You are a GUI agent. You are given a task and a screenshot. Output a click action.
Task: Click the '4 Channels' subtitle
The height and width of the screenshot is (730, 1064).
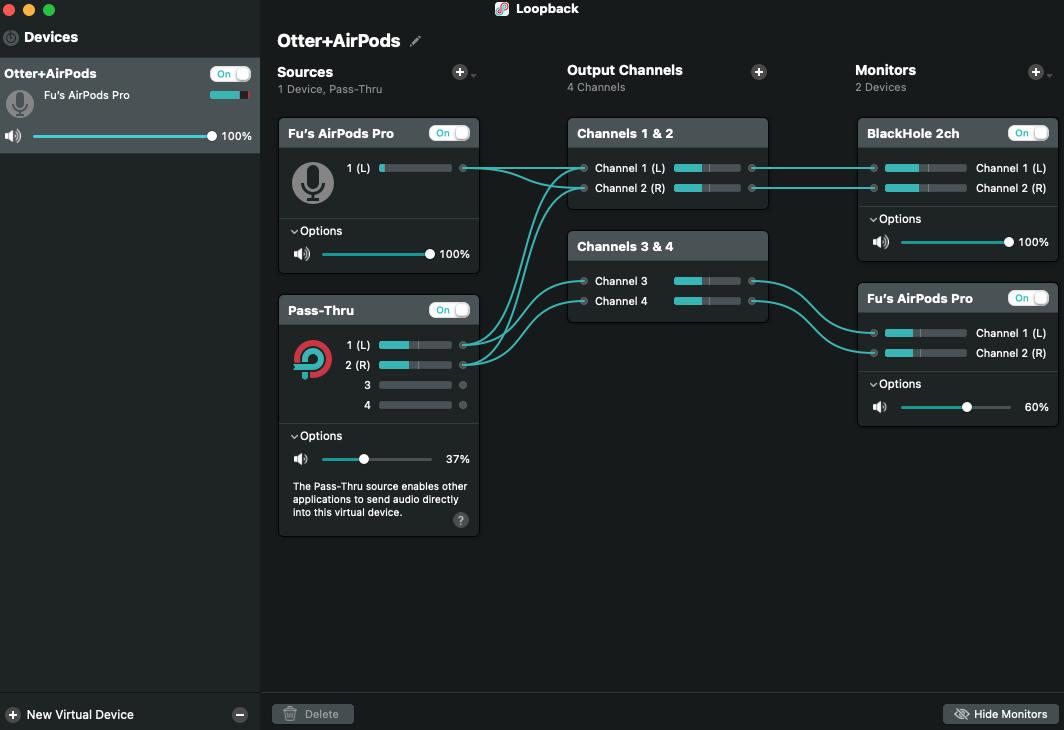[596, 88]
